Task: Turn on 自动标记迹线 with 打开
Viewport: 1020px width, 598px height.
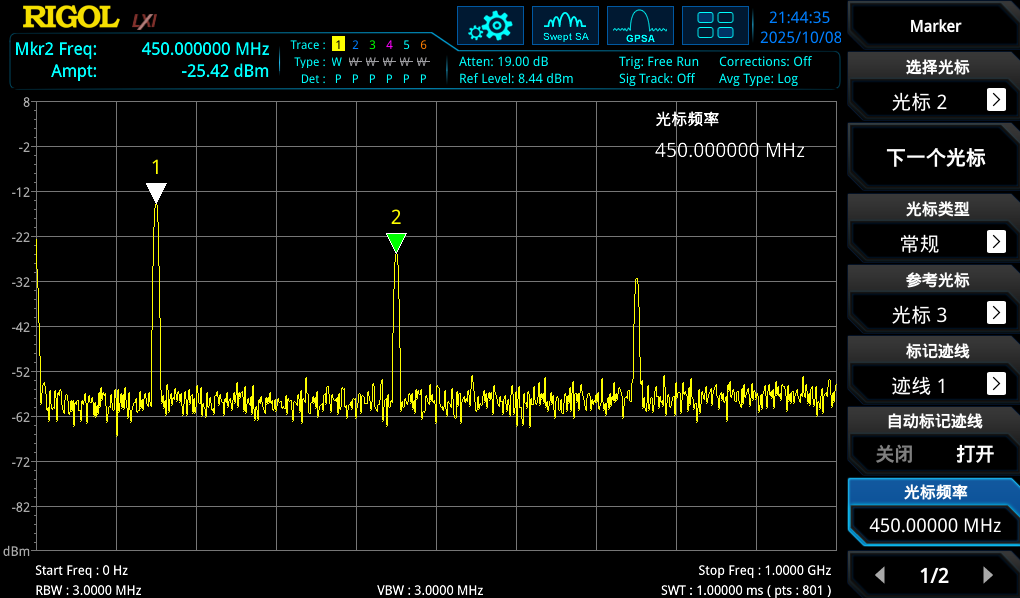Action: [974, 454]
